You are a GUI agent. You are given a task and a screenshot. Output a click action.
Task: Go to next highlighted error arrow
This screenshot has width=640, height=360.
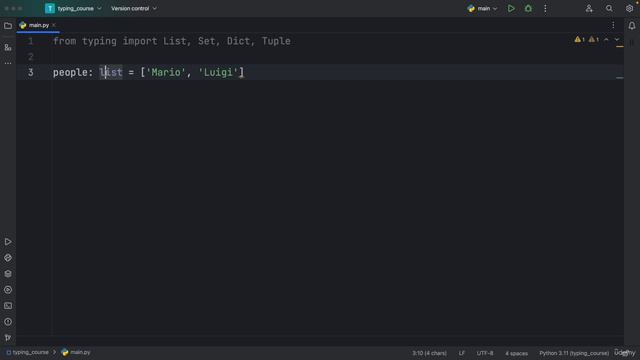(617, 40)
